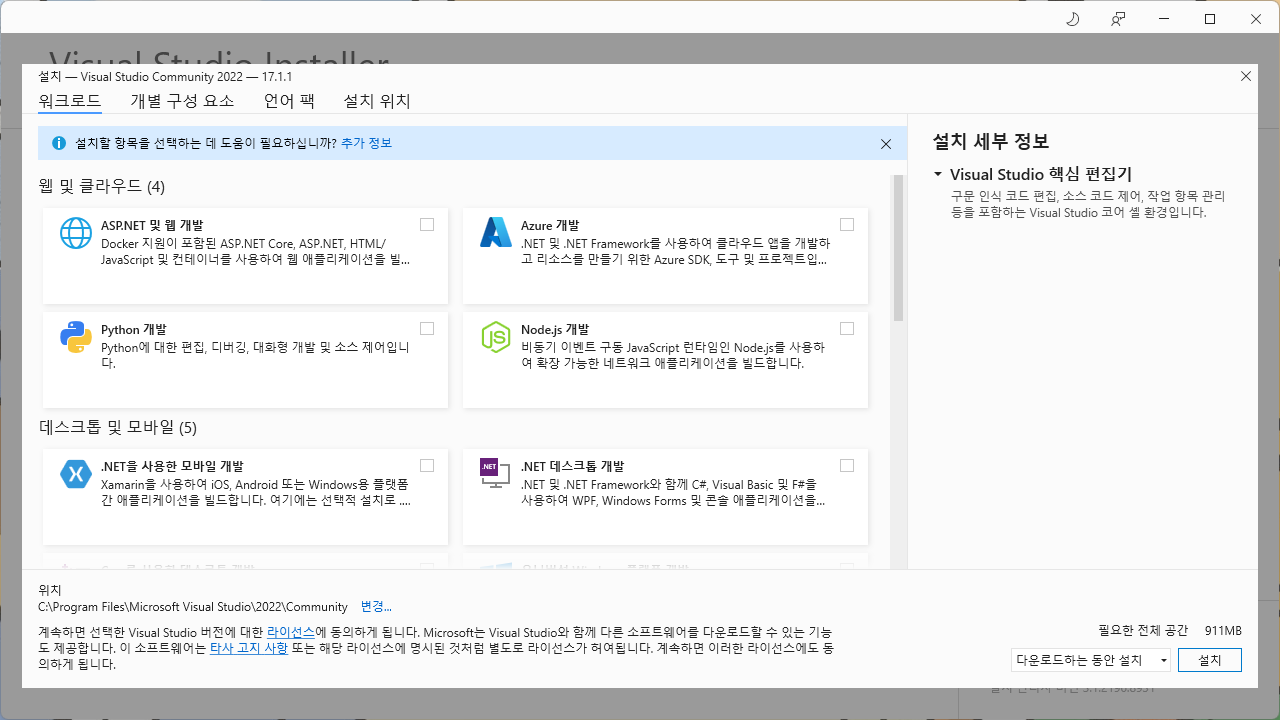Click the Xamarin .NET mobile development icon
The width and height of the screenshot is (1280, 720).
point(76,474)
